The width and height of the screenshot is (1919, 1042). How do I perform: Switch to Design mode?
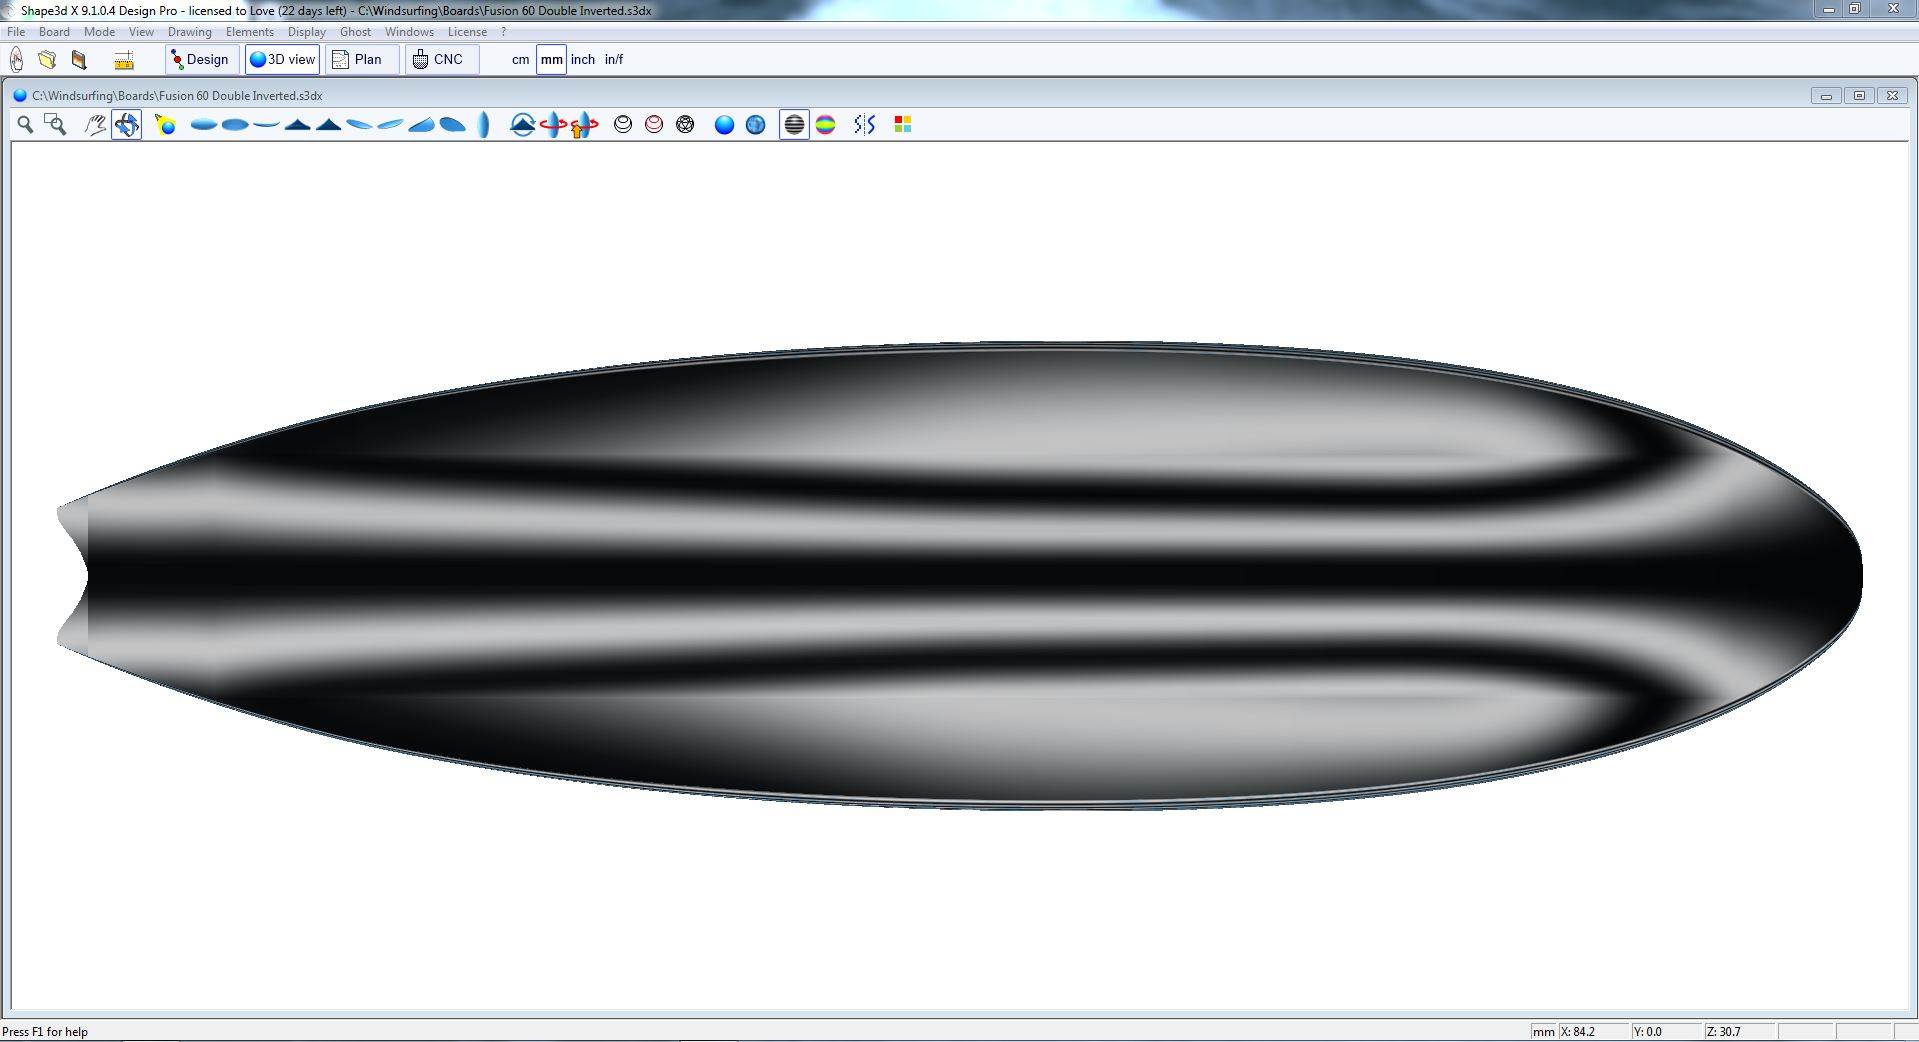point(201,60)
